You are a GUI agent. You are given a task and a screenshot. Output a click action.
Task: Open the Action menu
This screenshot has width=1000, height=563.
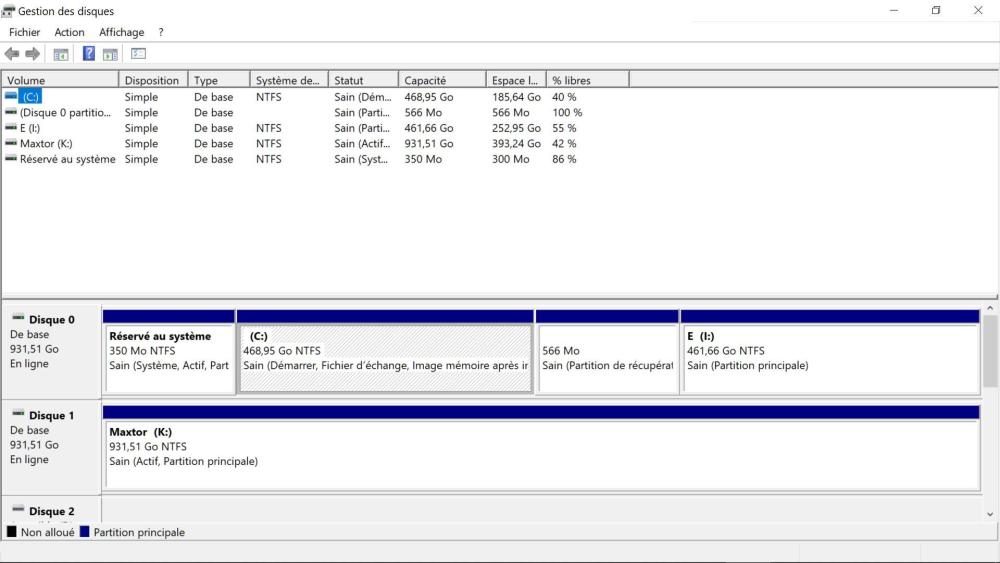(x=70, y=32)
